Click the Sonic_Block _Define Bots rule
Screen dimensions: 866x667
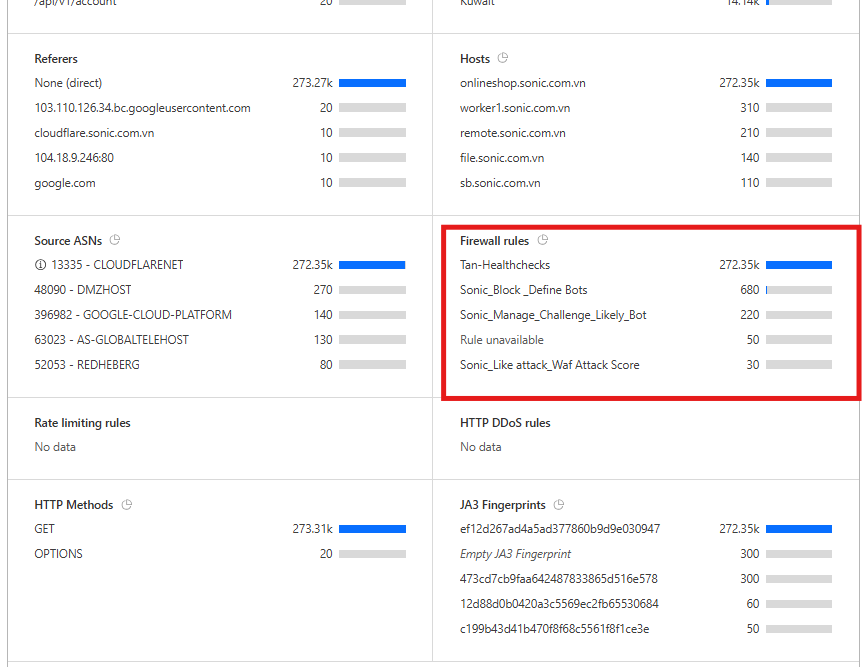click(523, 290)
